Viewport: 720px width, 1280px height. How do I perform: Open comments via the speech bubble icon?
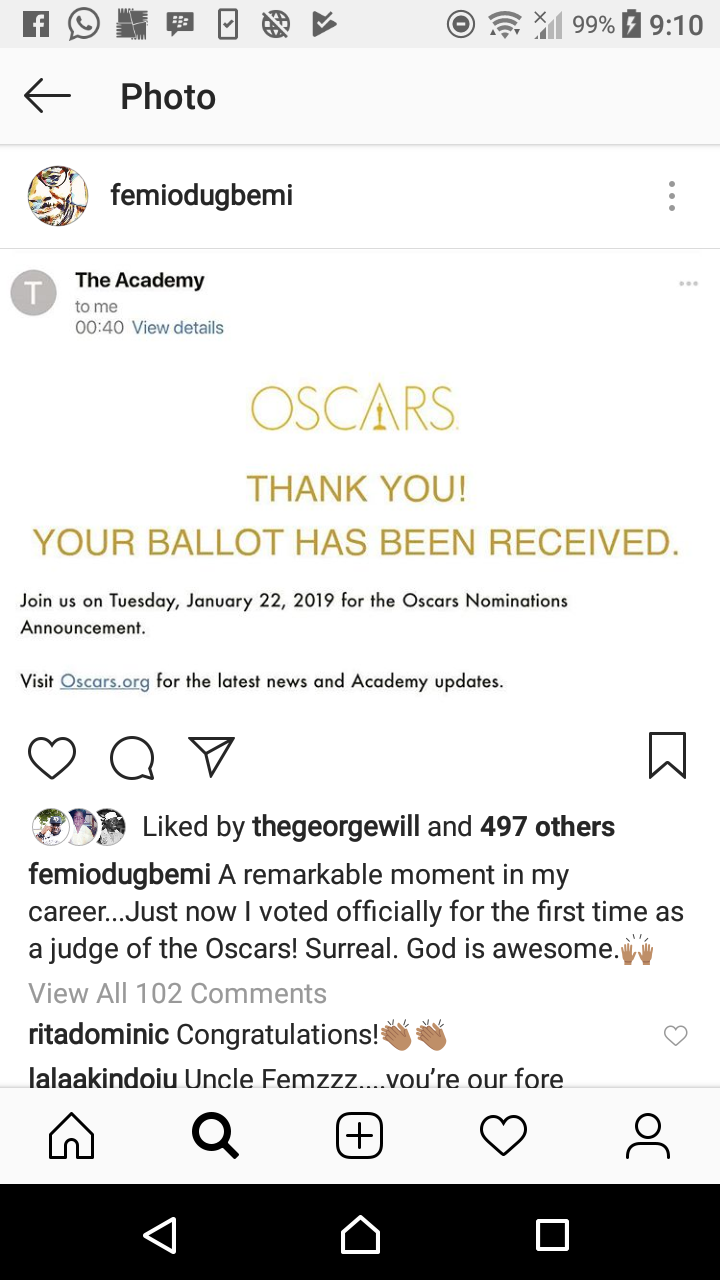coord(132,757)
